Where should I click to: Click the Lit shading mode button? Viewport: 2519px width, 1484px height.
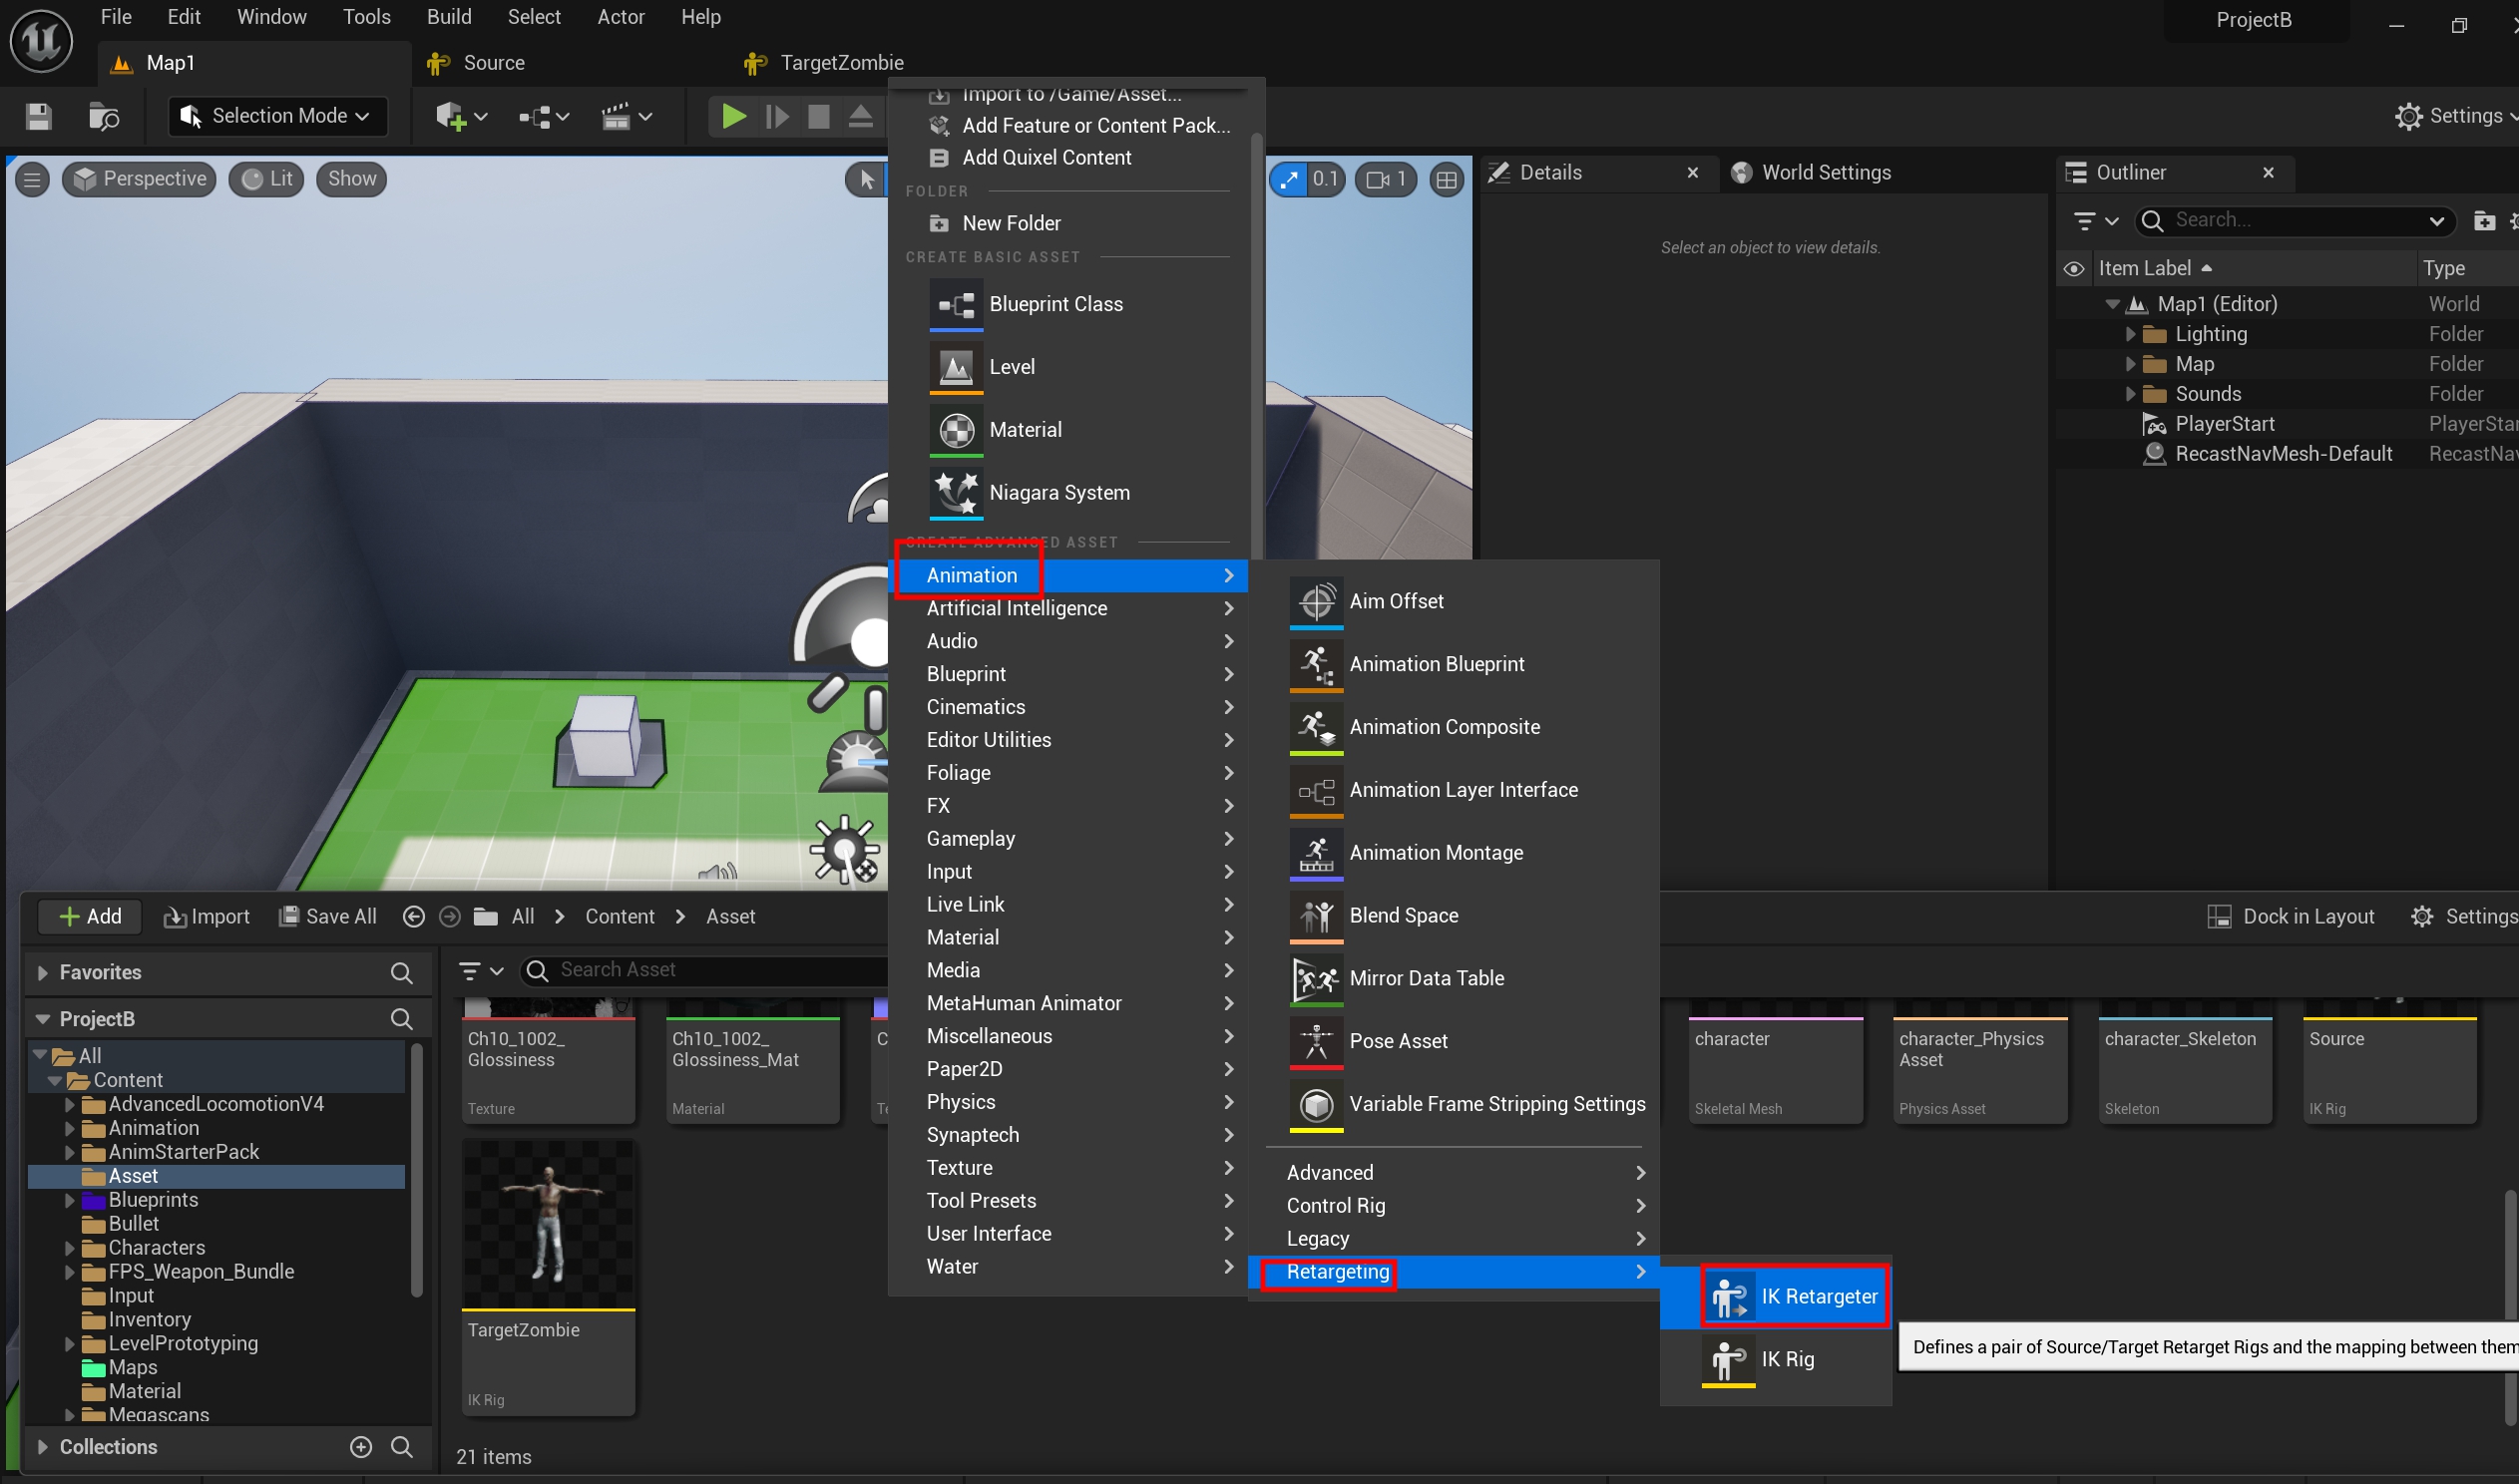[266, 179]
